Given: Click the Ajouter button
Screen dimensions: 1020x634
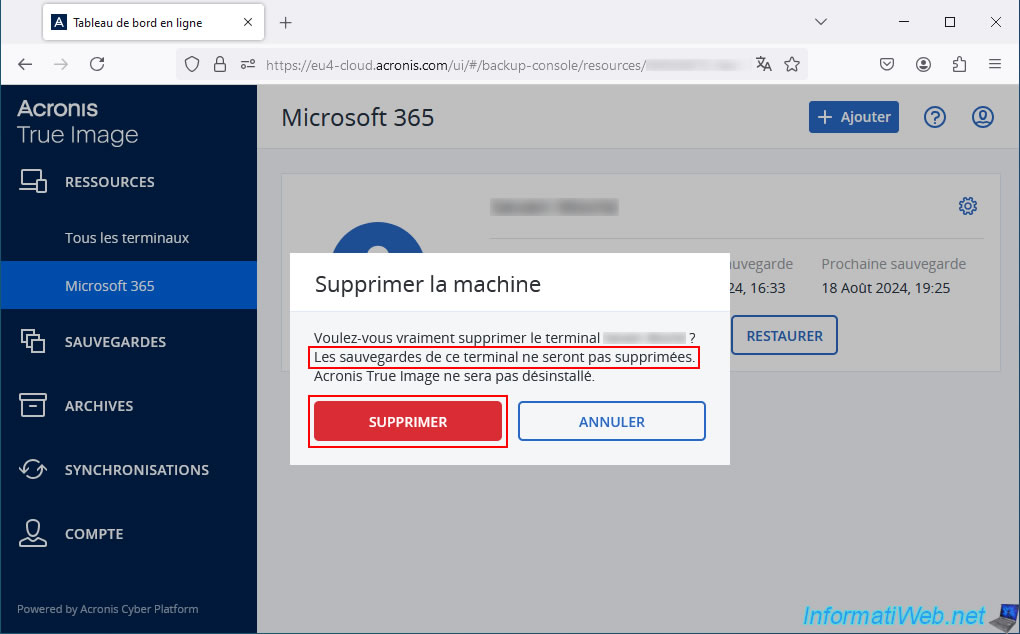Looking at the screenshot, I should point(853,117).
